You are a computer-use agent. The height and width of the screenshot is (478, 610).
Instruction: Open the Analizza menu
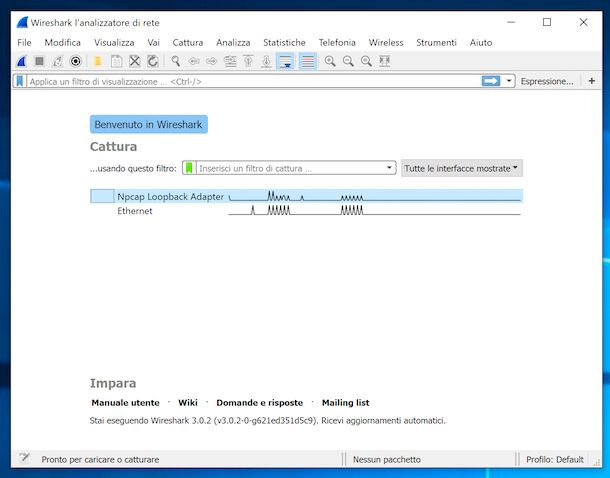click(x=233, y=42)
